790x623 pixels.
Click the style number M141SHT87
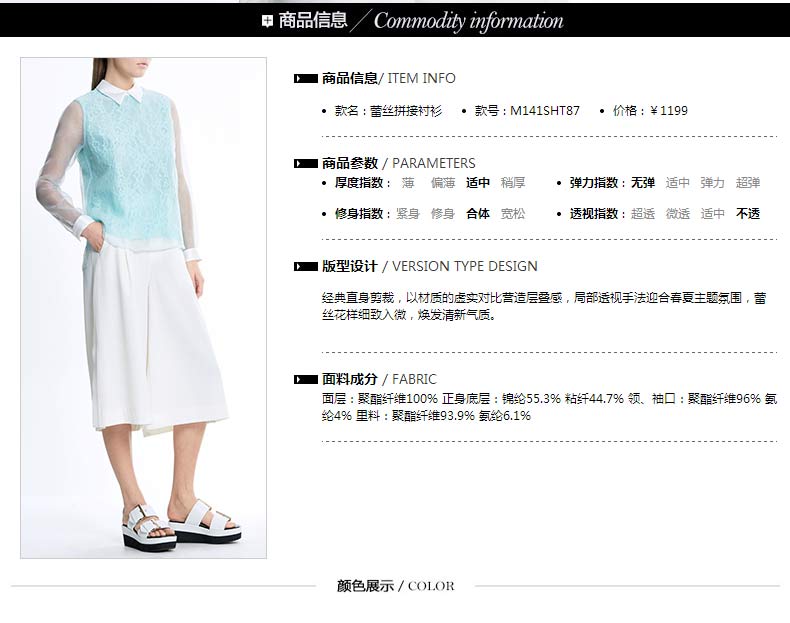[545, 111]
